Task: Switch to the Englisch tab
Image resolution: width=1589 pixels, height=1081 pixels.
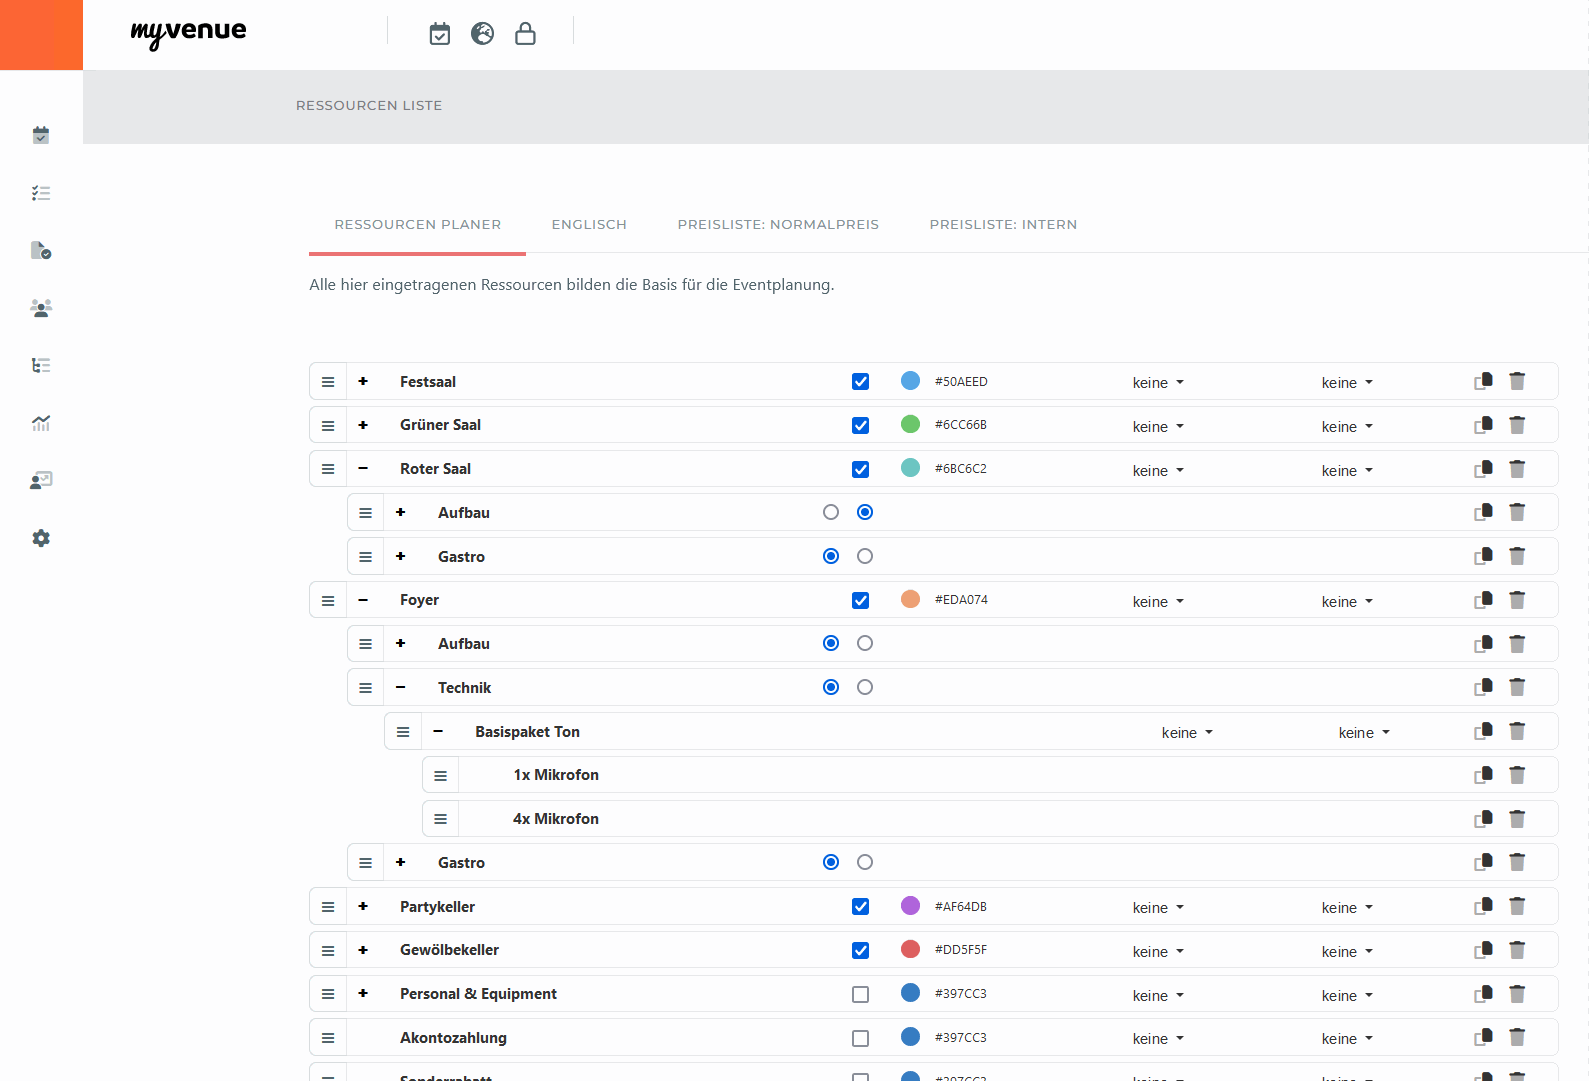Action: pos(589,225)
